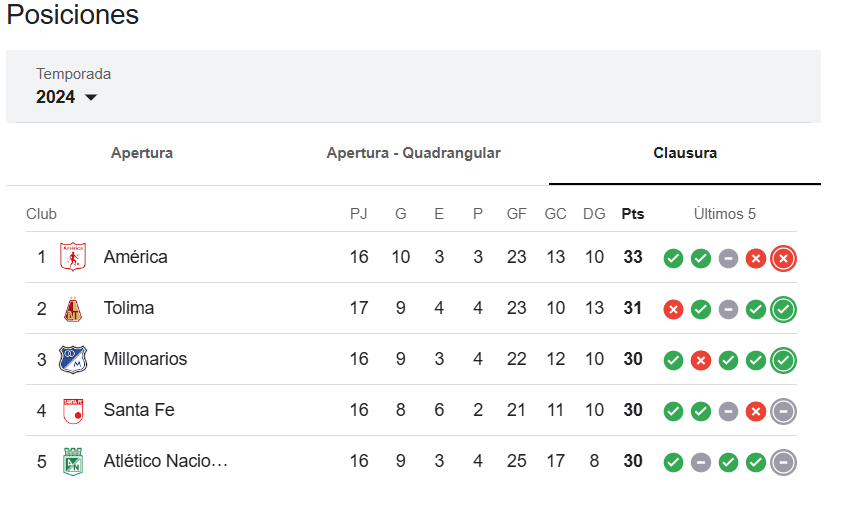Click the Pts column header

pos(633,214)
